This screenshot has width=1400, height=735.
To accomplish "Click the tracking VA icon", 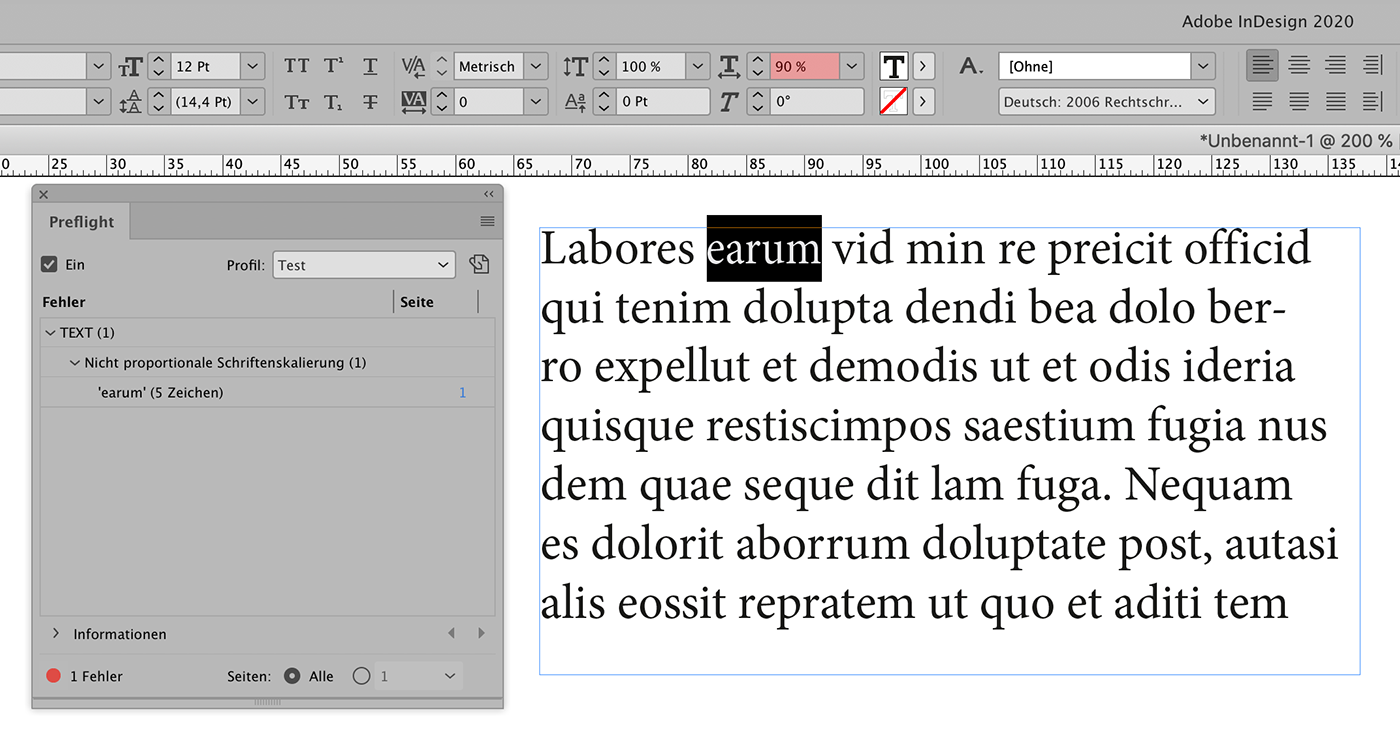I will (413, 102).
